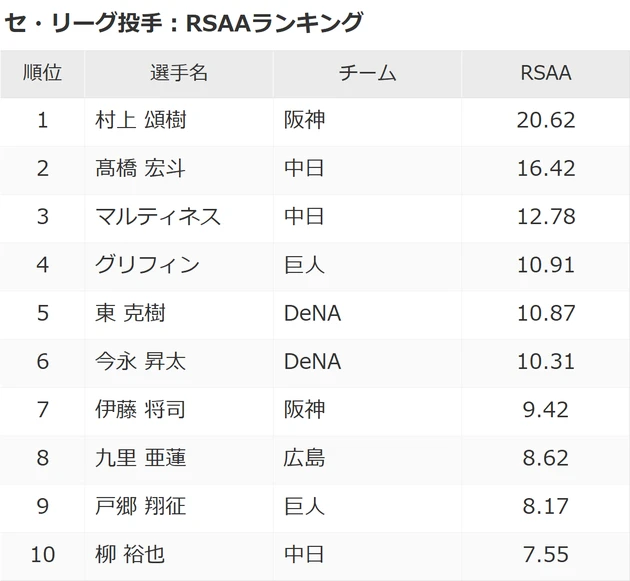Click the rank number 5 cell
Screen dimensions: 630x581
pos(42,313)
